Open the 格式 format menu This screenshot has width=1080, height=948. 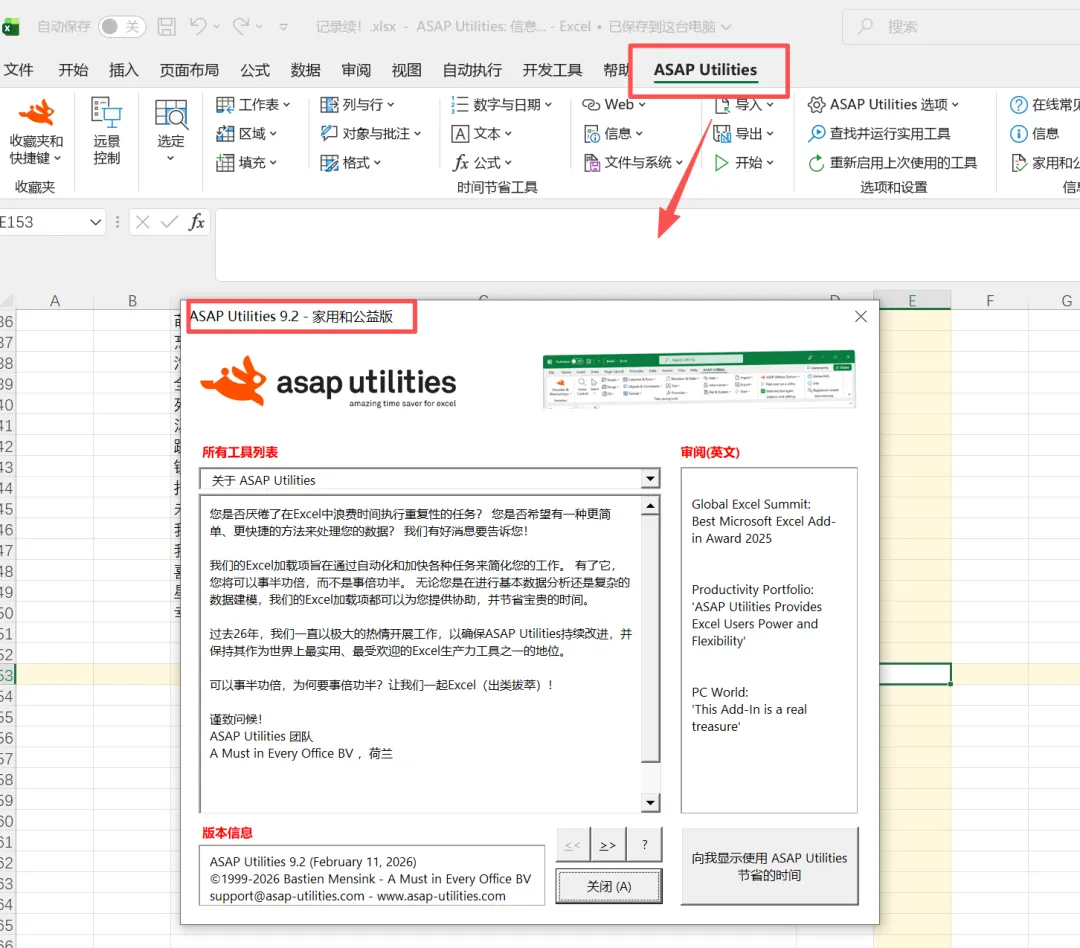(x=350, y=163)
